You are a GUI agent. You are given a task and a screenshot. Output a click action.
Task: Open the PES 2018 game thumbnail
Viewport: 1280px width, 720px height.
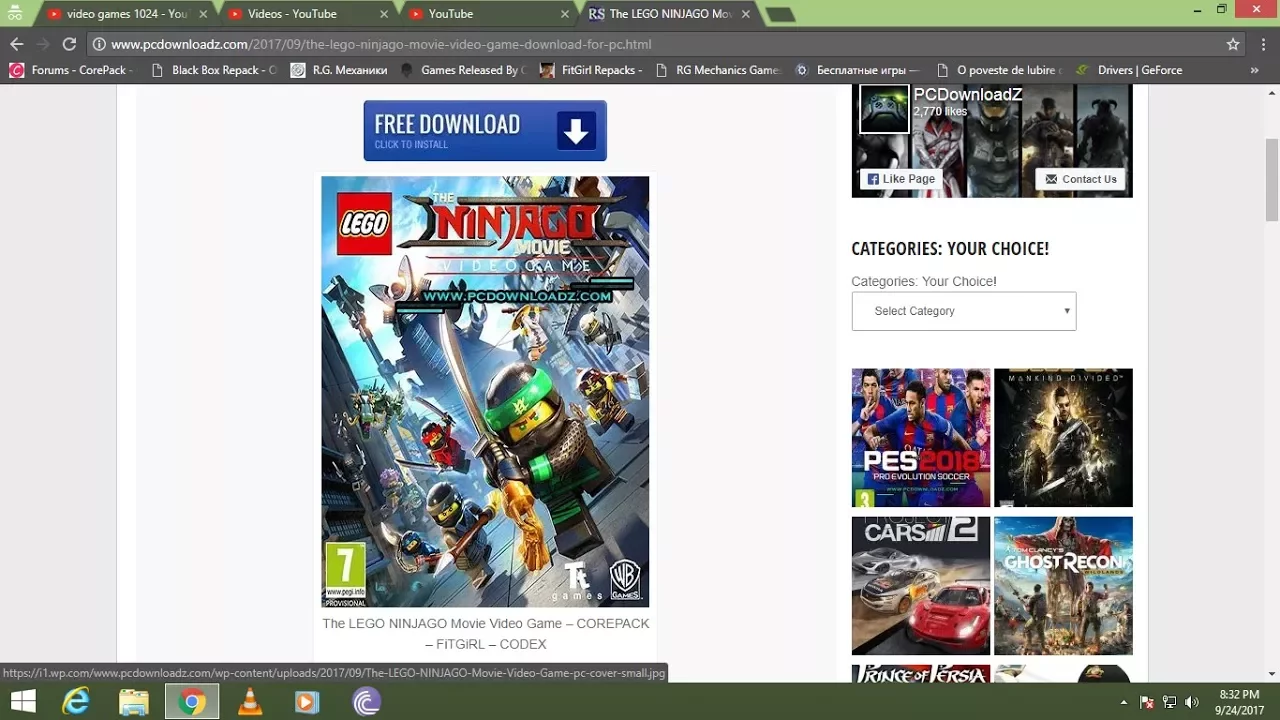pos(921,438)
